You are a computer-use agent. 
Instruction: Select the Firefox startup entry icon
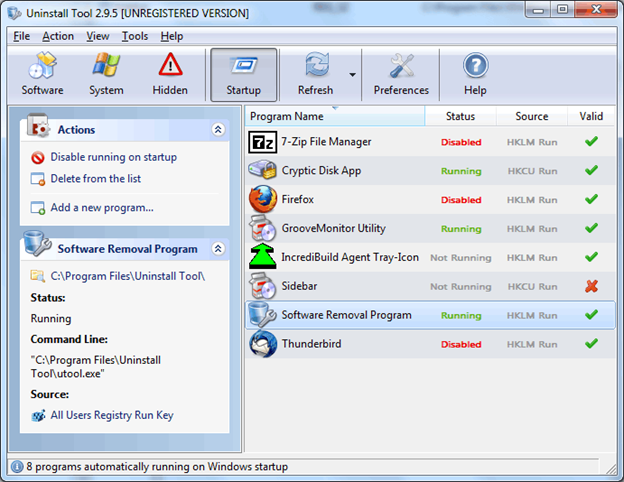263,199
